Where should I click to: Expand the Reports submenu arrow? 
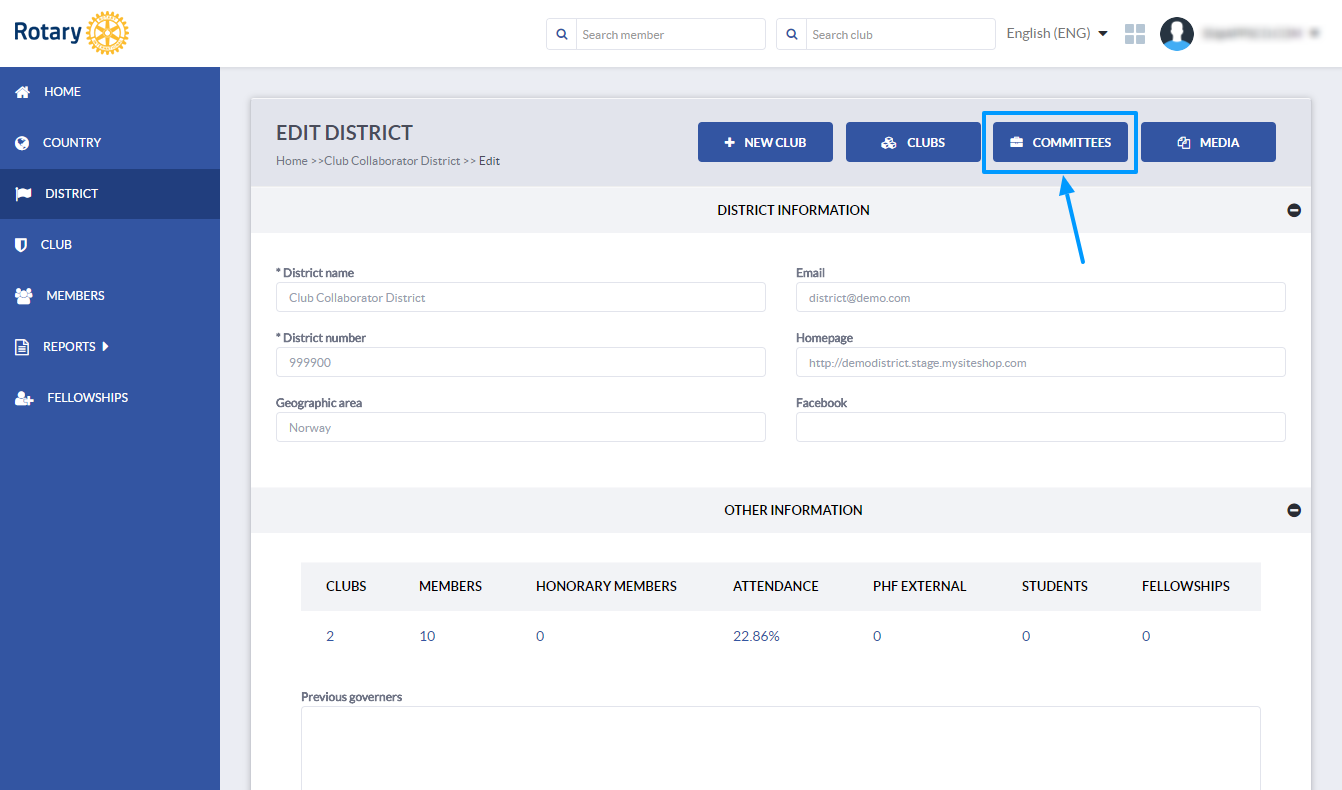(105, 347)
